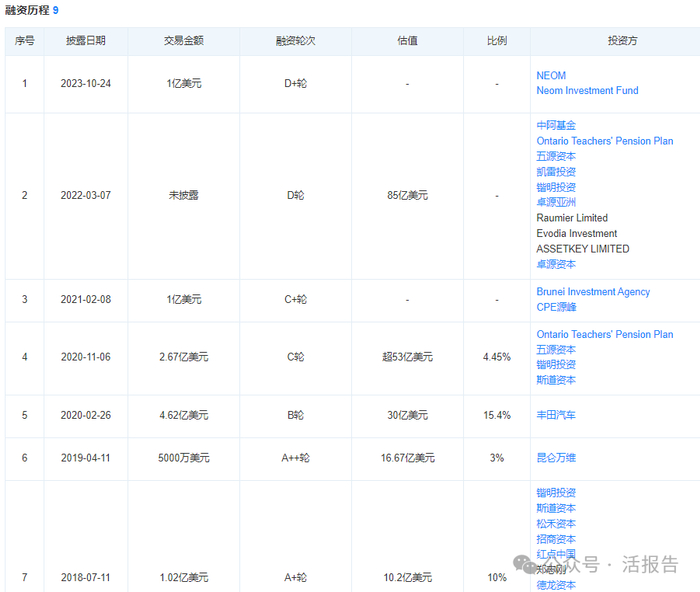Select the date 2021-02-08

click(86, 300)
